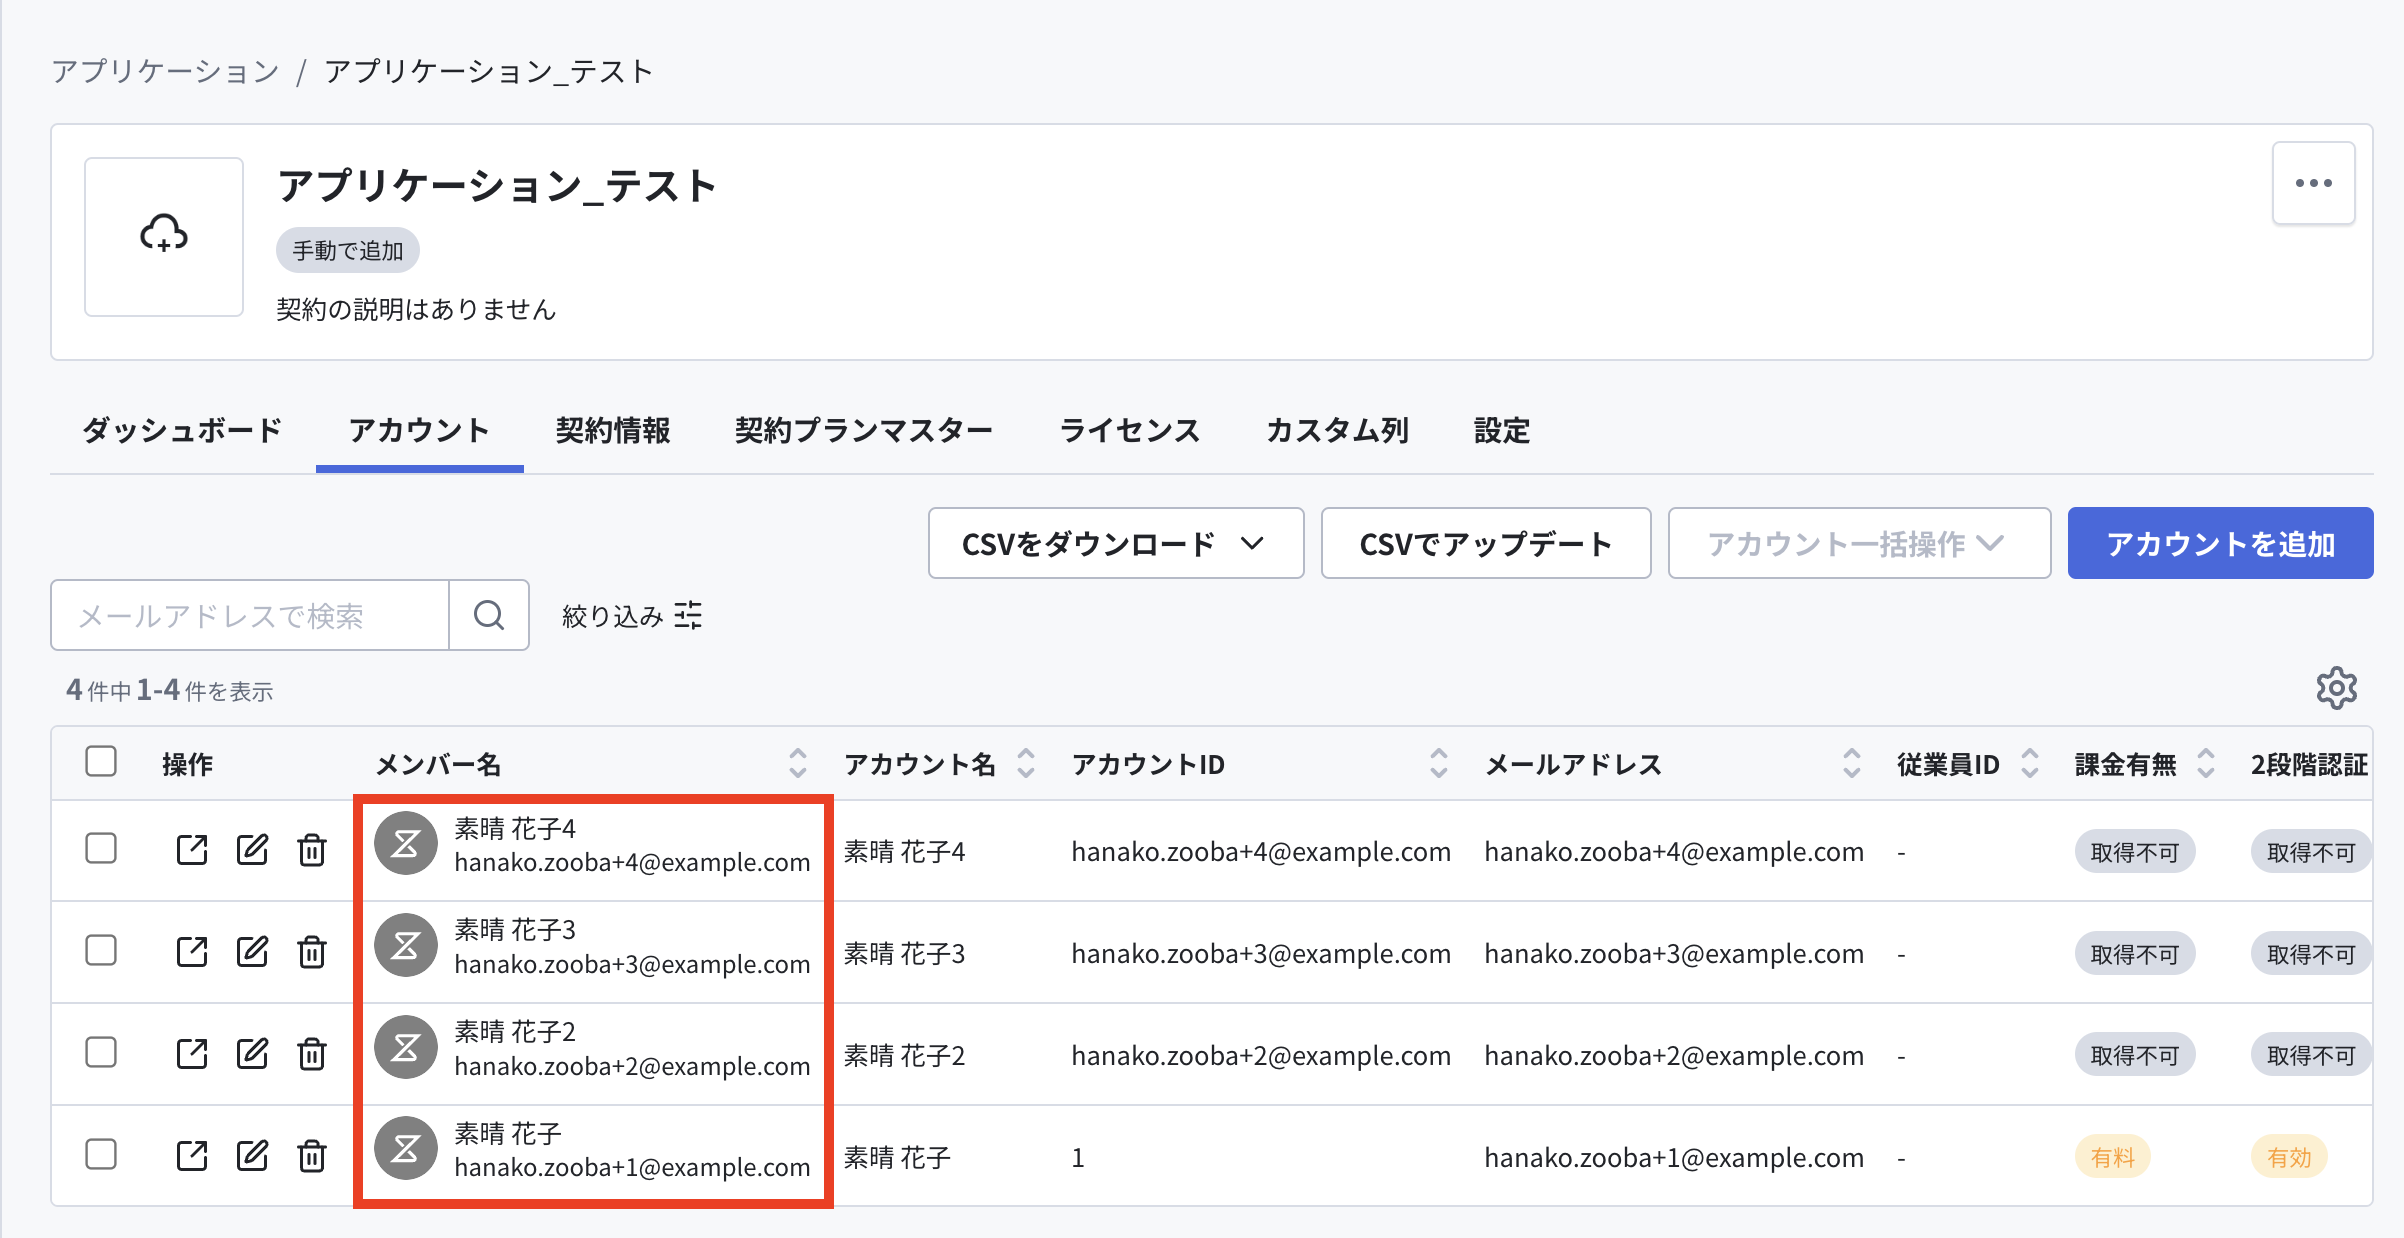2404x1238 pixels.
Task: Expand the CSVをダウンロード dropdown
Action: (x=1116, y=543)
